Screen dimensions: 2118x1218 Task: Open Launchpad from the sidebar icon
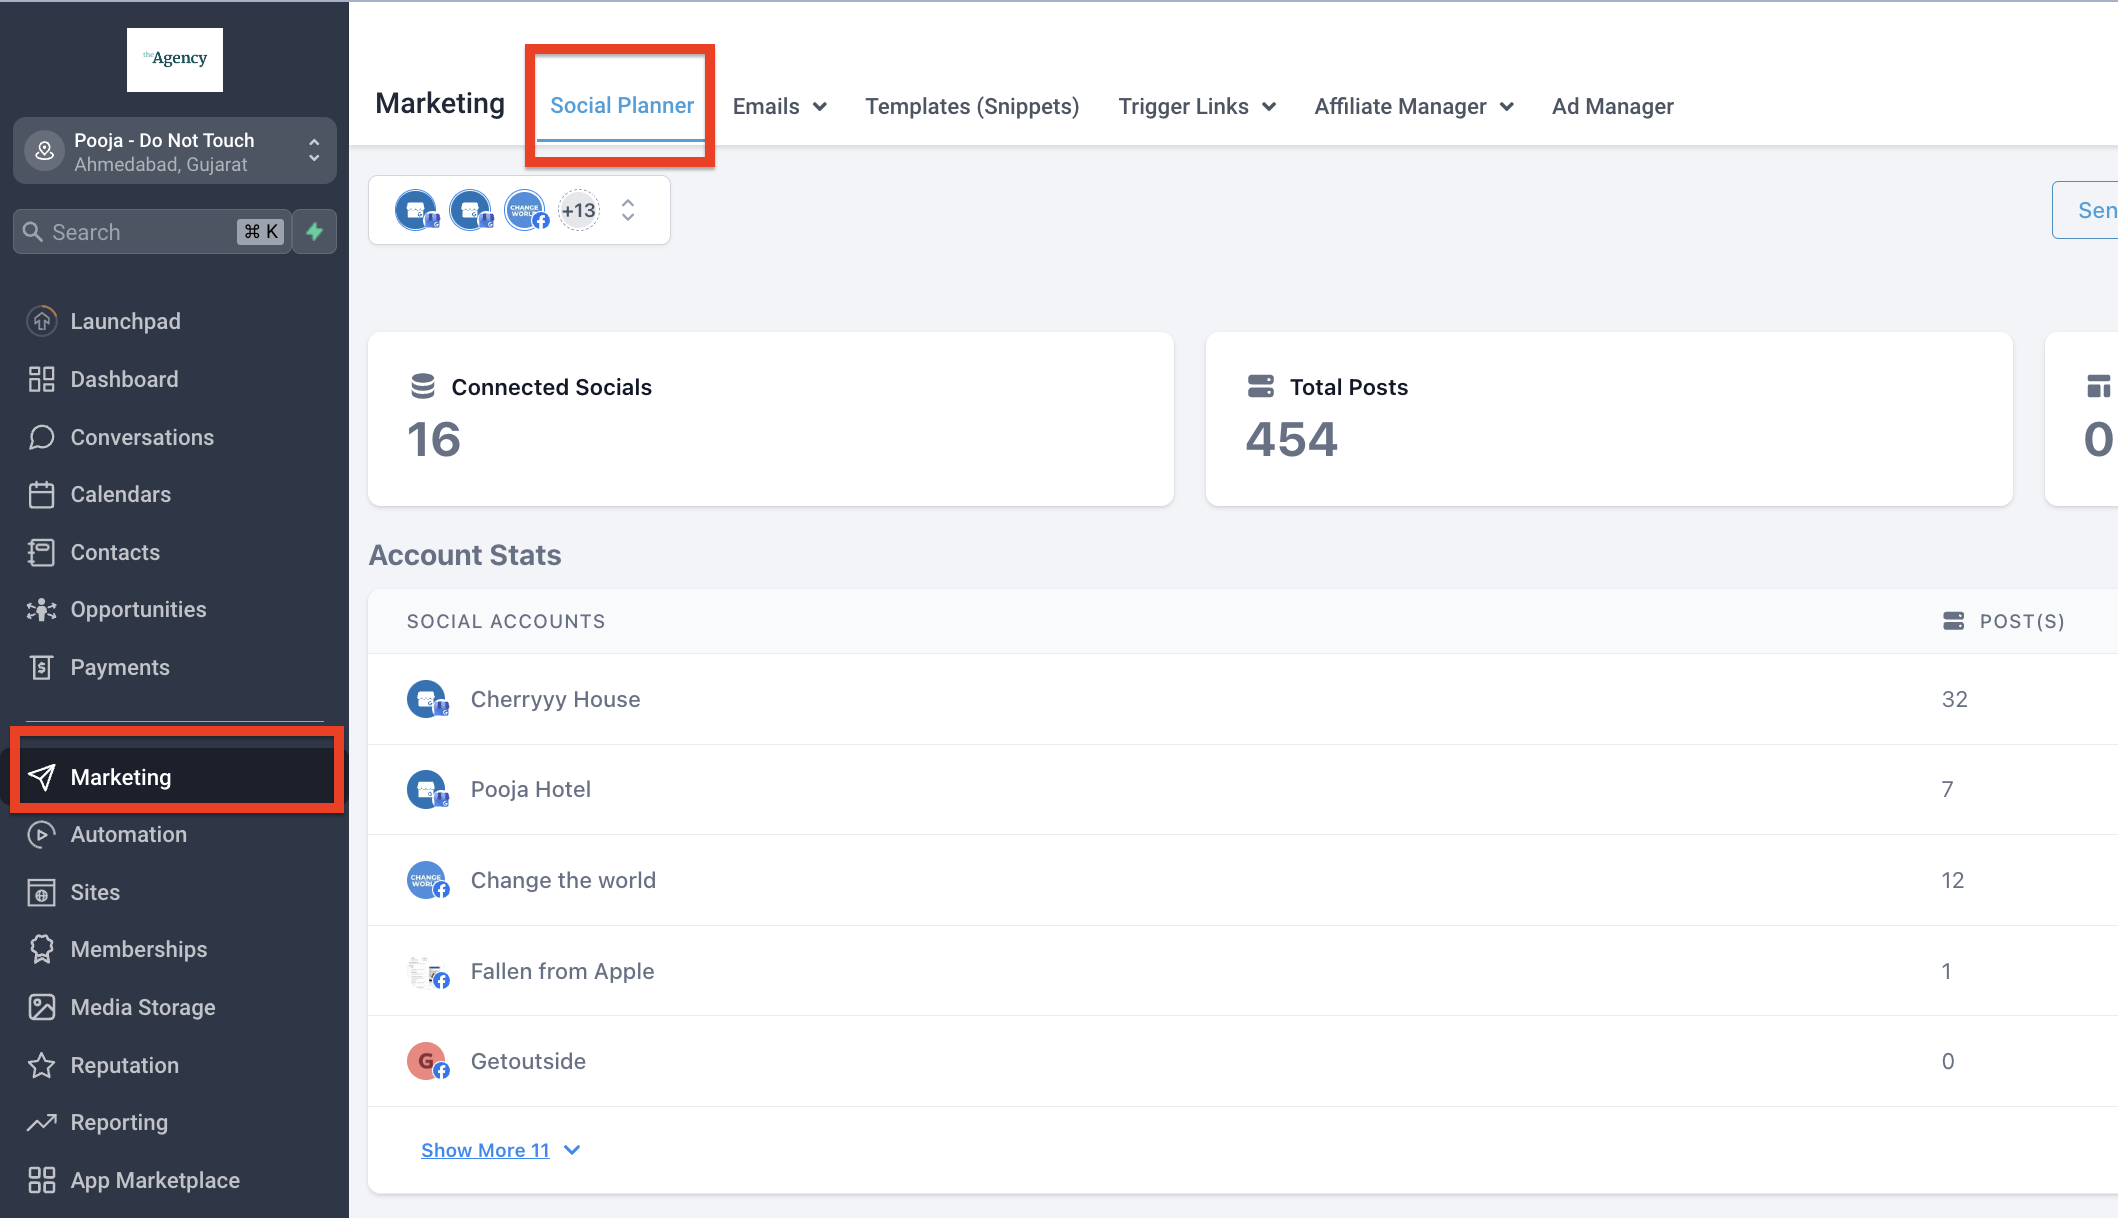click(41, 321)
